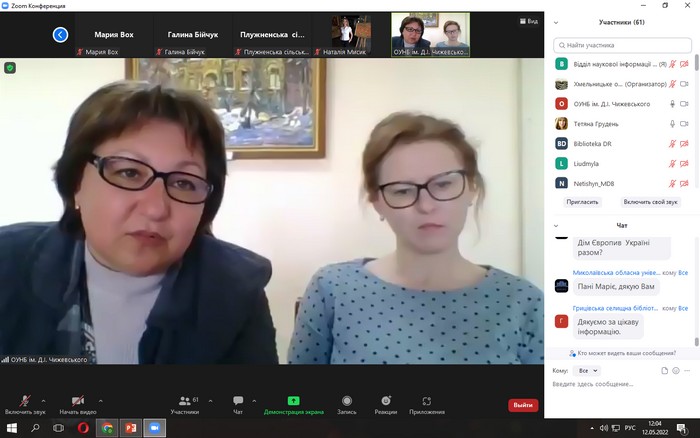Click the participants list scrollbar

tap(696, 63)
